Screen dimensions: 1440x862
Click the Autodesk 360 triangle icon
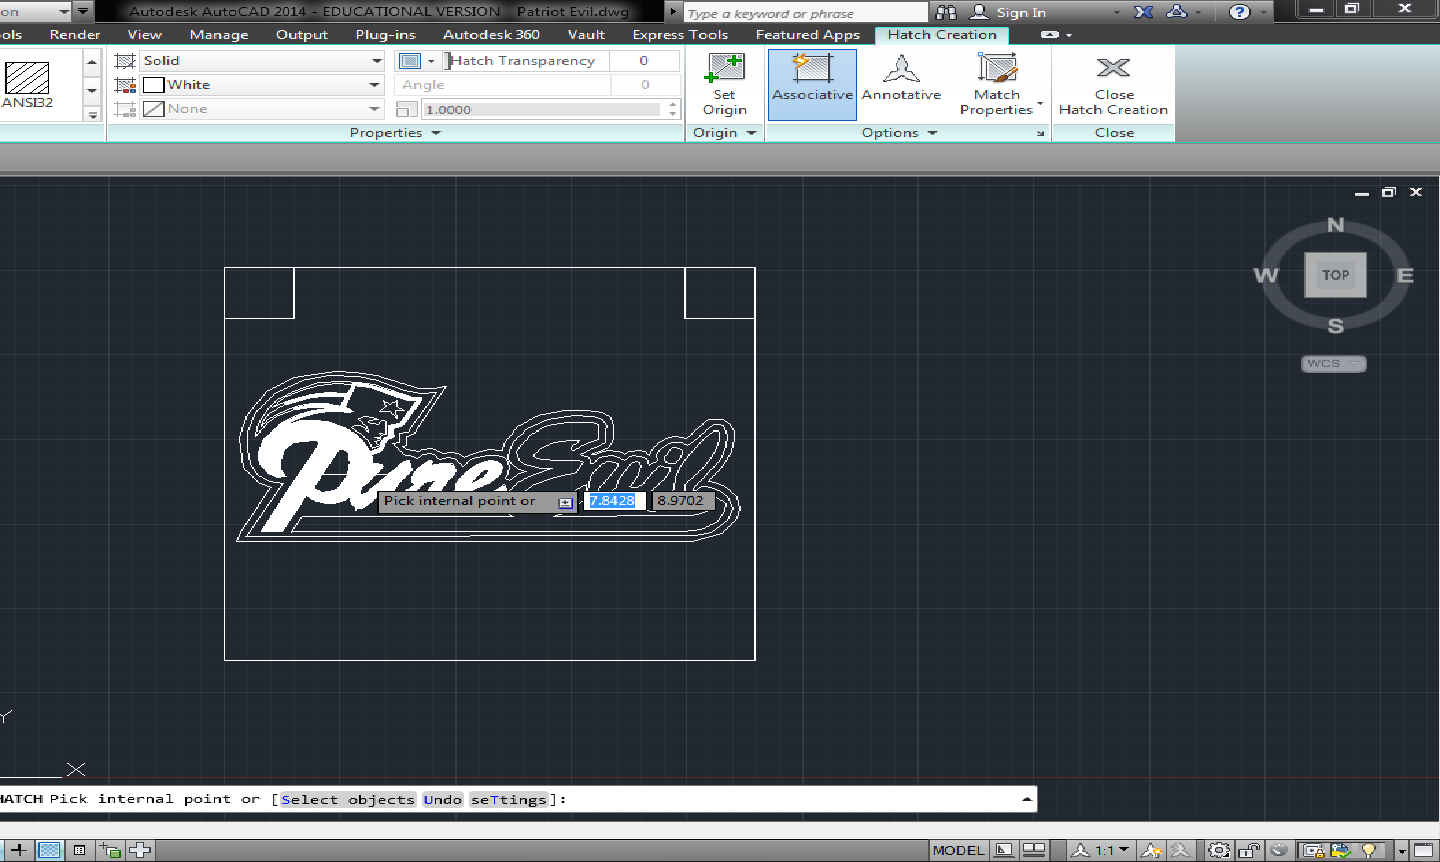(1177, 12)
